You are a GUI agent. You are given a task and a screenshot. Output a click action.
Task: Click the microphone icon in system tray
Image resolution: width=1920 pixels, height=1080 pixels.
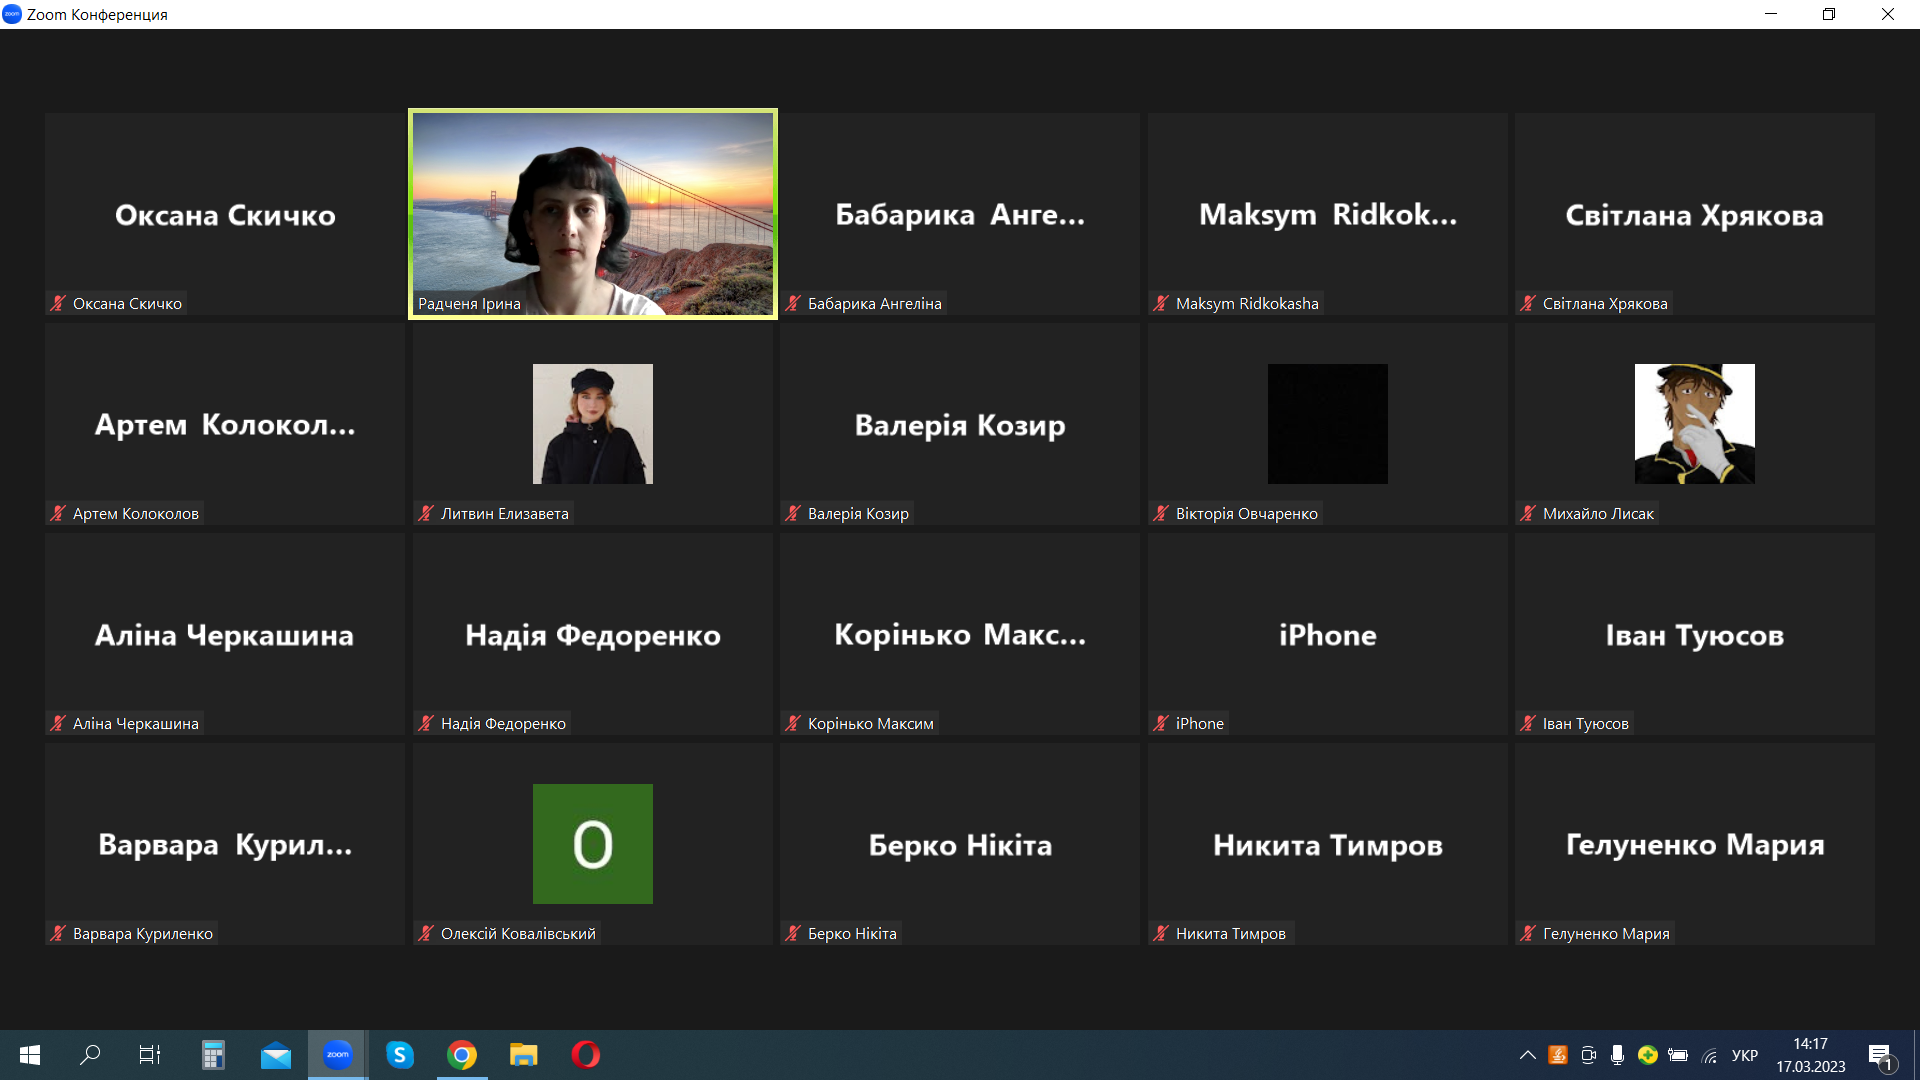coord(1617,1055)
